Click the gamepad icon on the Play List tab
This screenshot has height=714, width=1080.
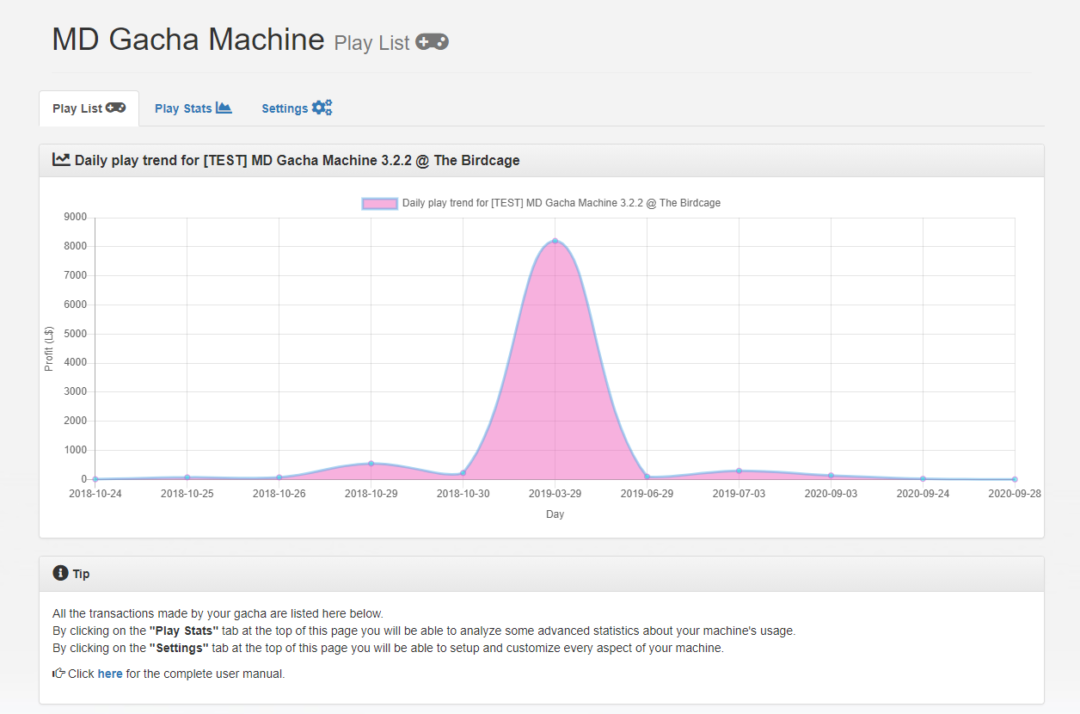116,108
